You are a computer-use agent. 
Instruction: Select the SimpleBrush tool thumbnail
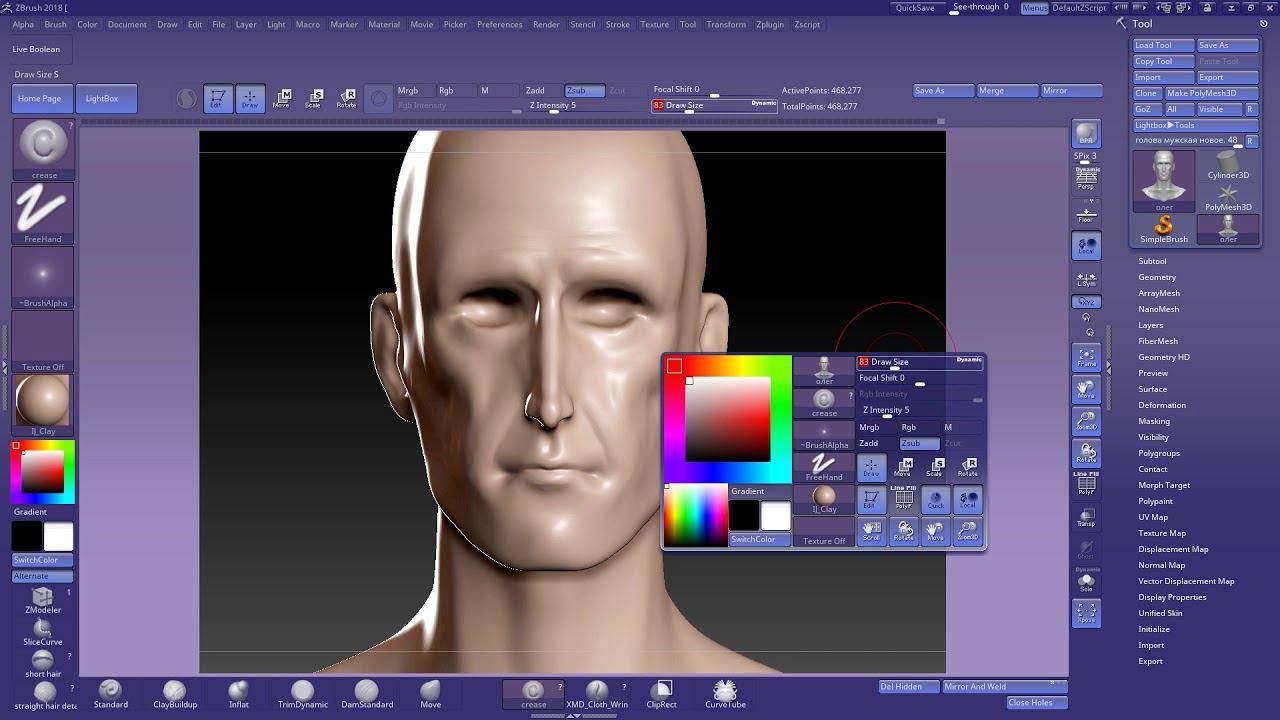(1164, 228)
